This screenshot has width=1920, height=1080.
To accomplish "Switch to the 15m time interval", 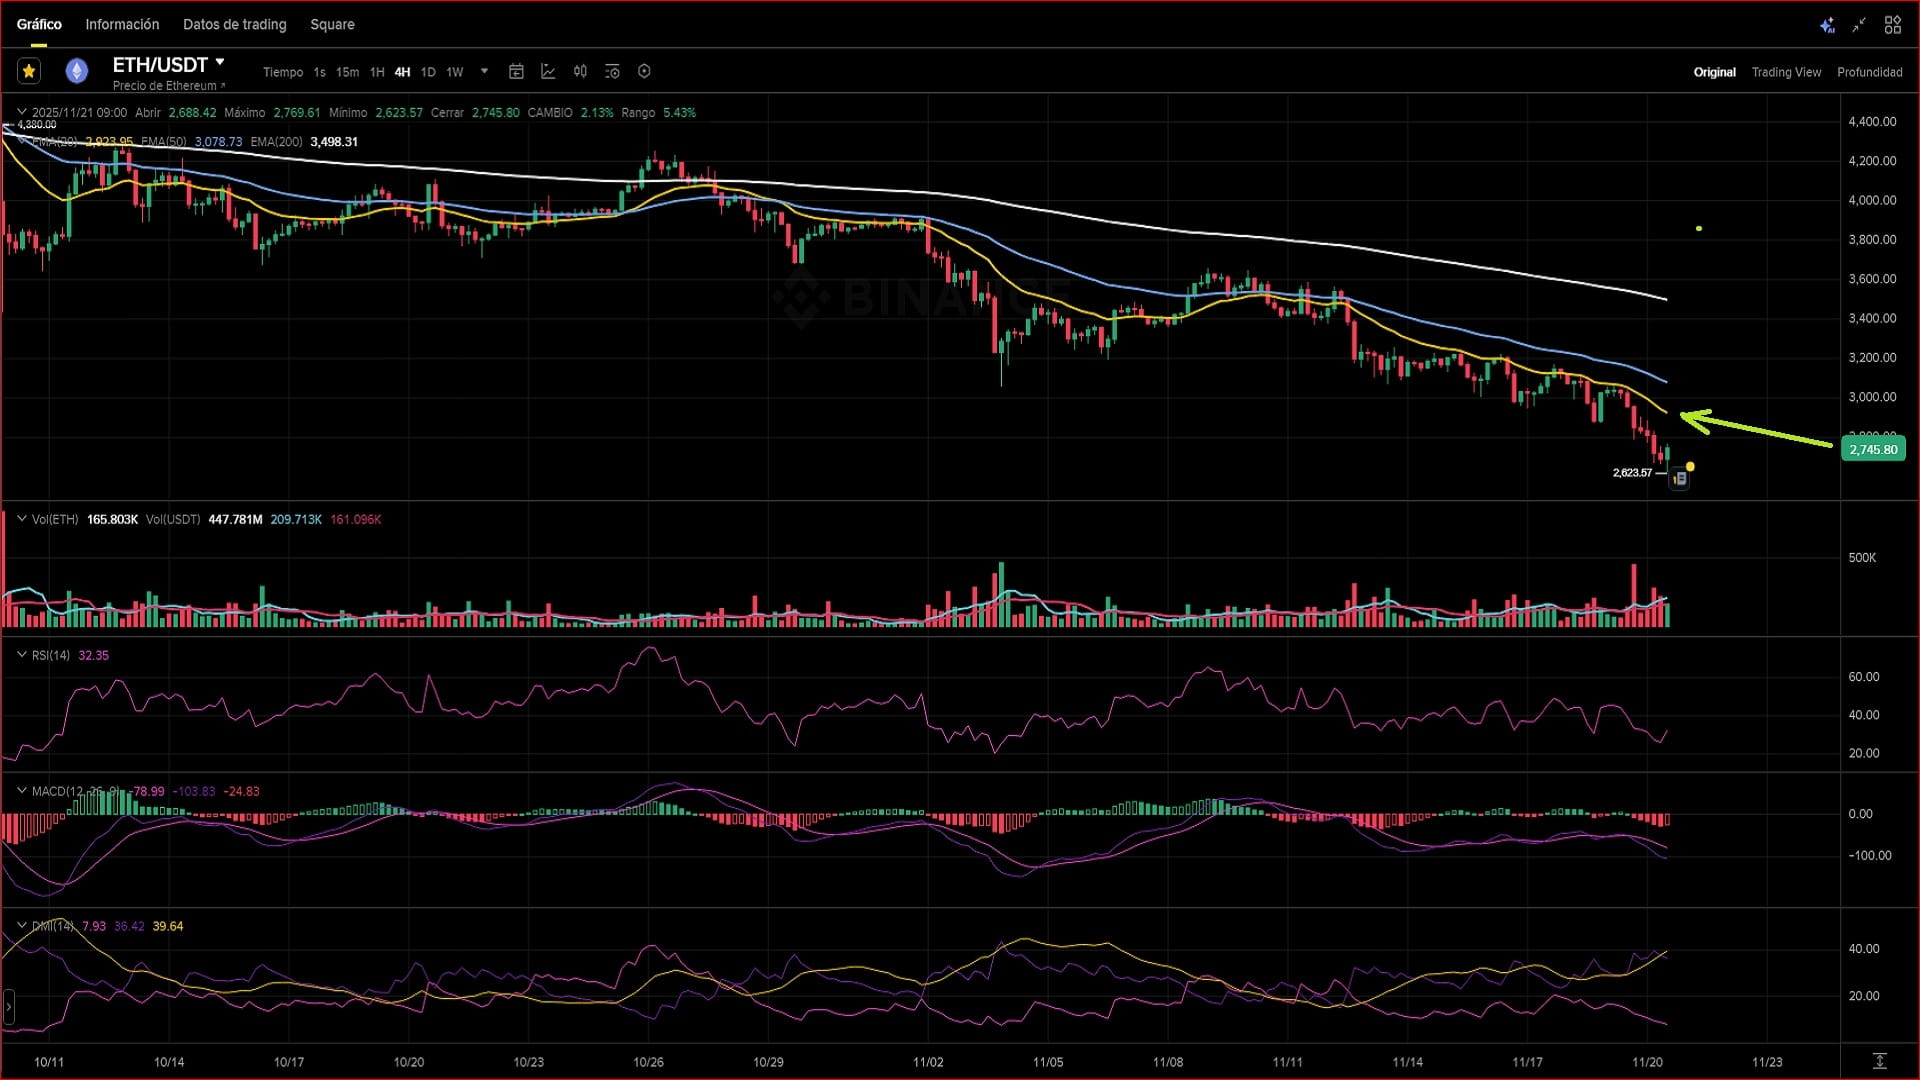I will point(347,72).
